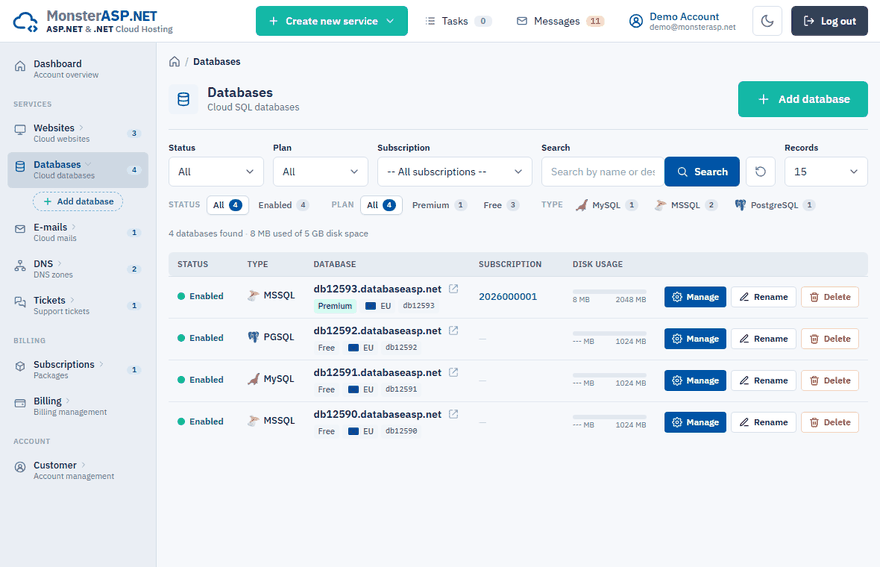The width and height of the screenshot is (880, 567).
Task: Click the Customer user icon in sidebar
Action: (20, 467)
